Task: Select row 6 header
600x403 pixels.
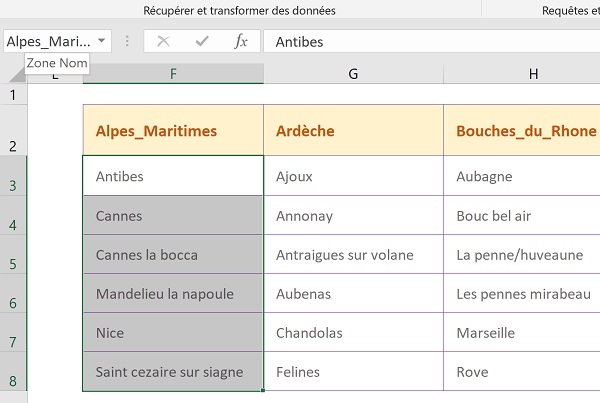Action: pos(13,294)
